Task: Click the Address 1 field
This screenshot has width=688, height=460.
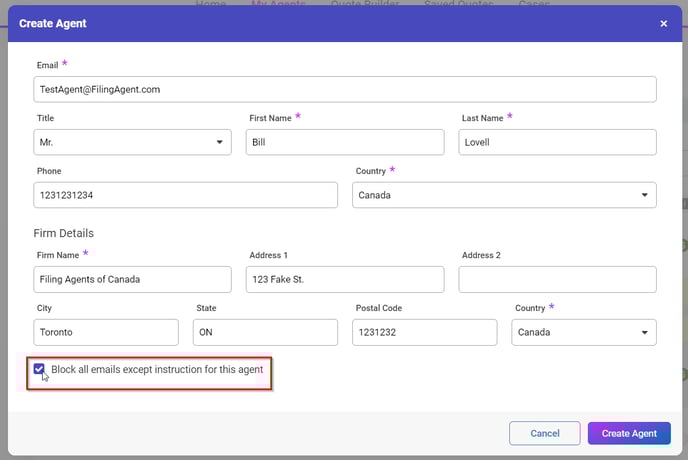Action: (345, 279)
